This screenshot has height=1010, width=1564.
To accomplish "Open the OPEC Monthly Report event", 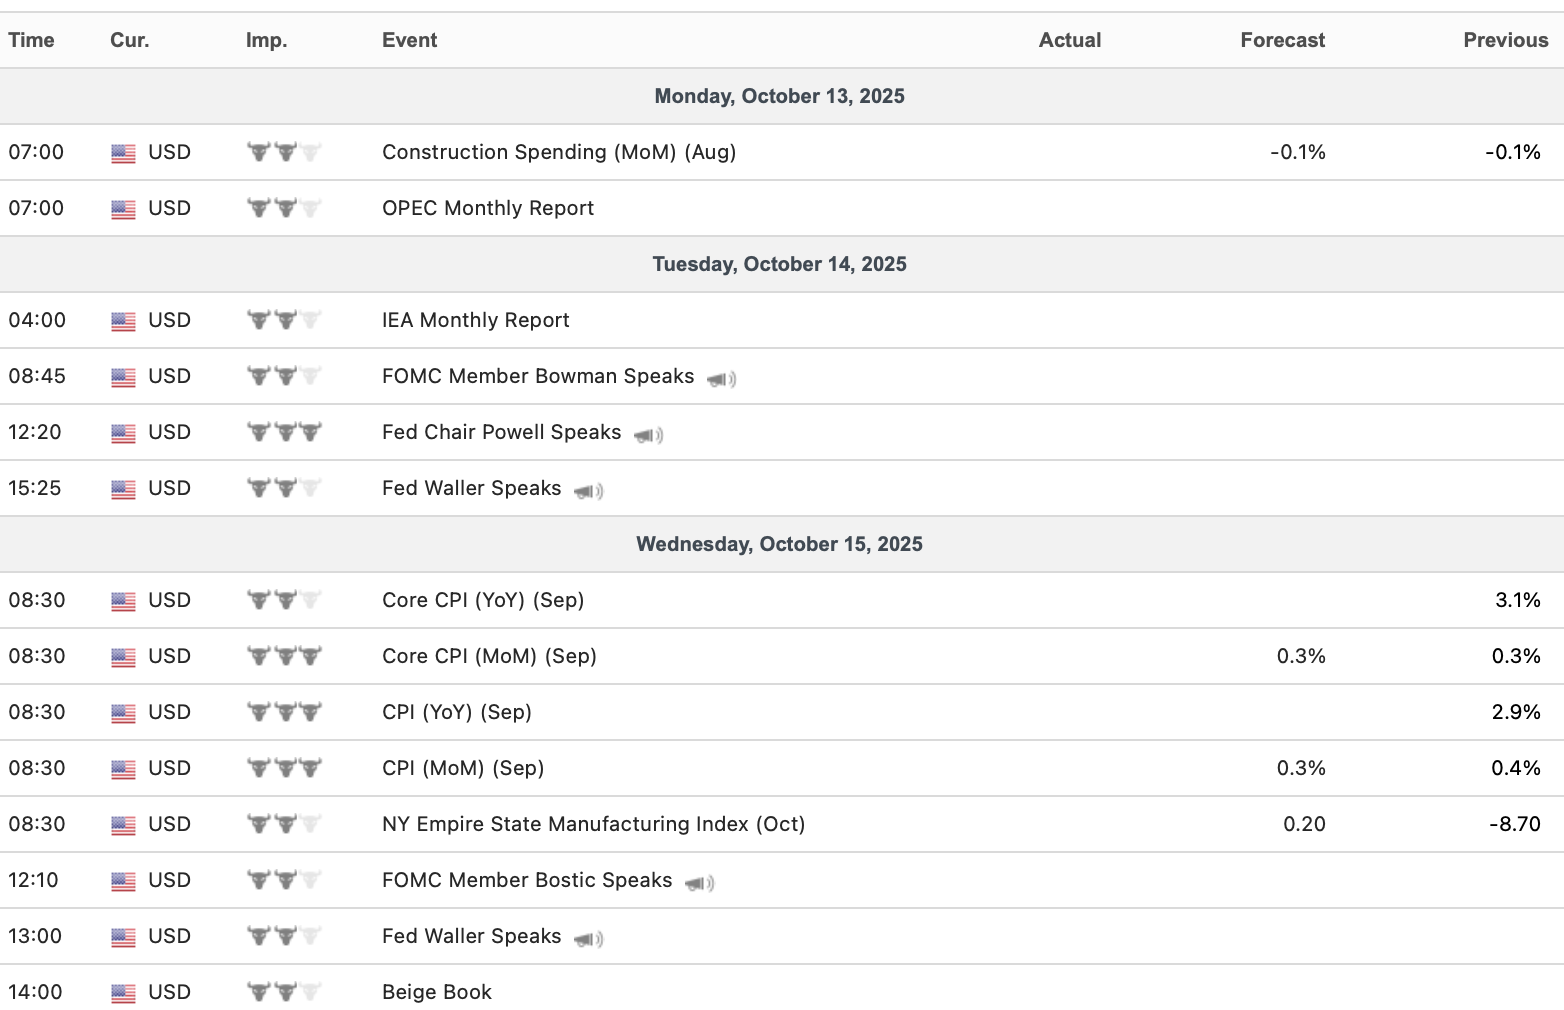I will tap(487, 208).
